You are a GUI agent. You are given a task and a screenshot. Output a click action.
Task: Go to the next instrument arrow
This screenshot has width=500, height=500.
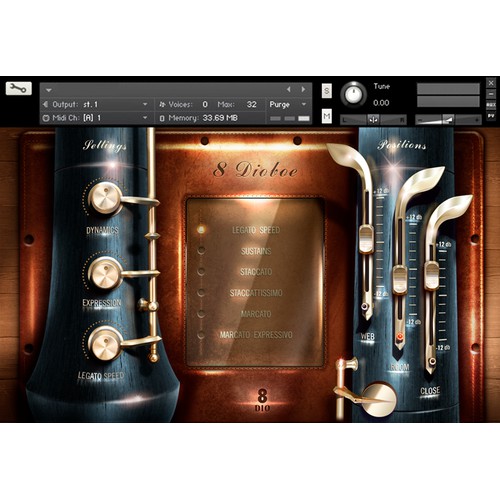[x=303, y=89]
